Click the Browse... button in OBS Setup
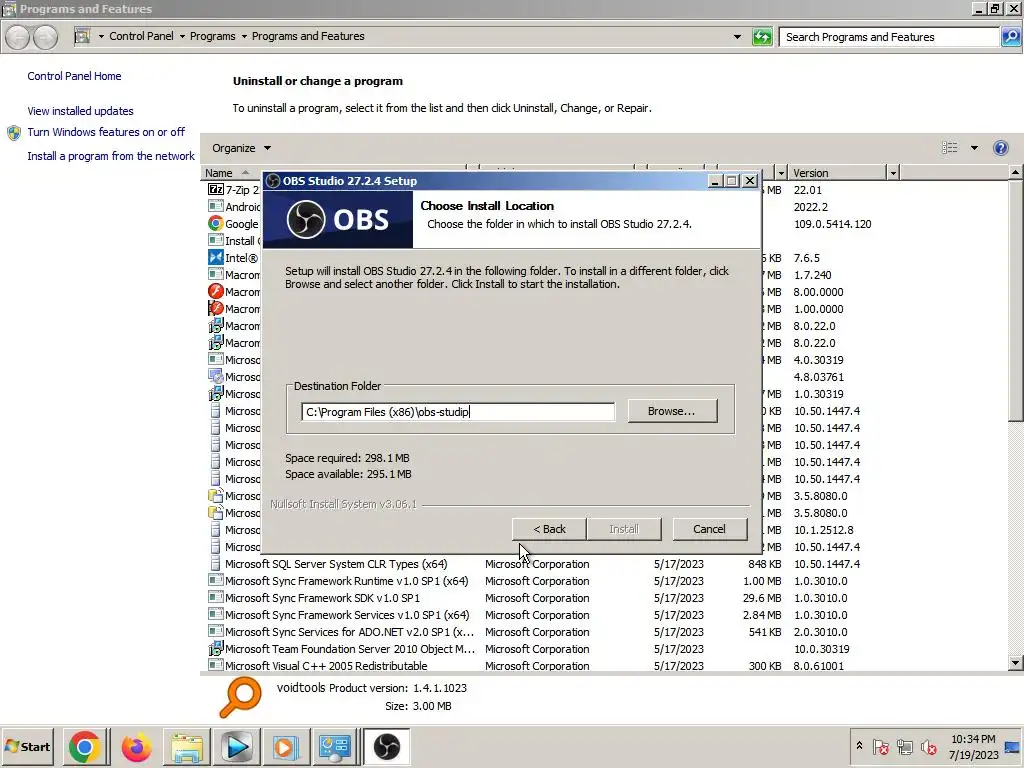This screenshot has width=1024, height=768. [x=672, y=411]
